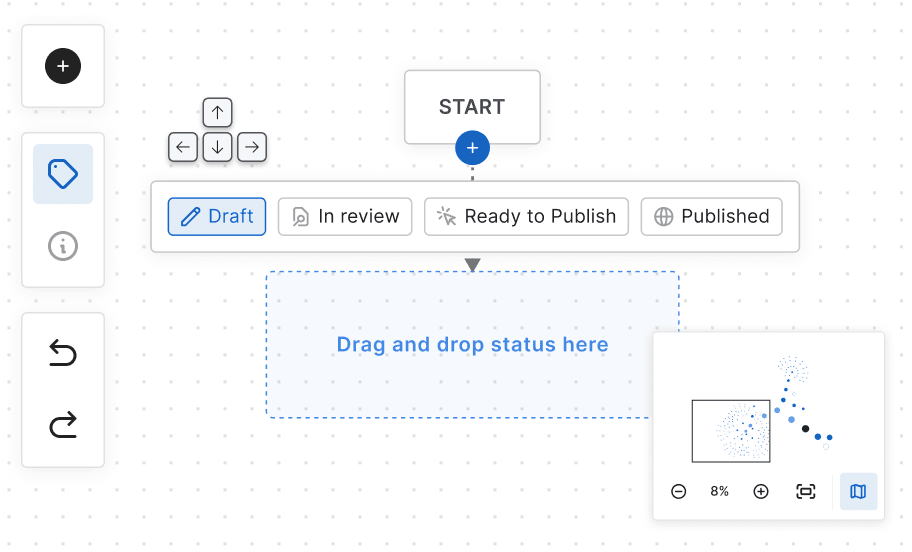Viewport: 912px width, 552px height.
Task: Toggle the minimap button
Action: tap(858, 492)
